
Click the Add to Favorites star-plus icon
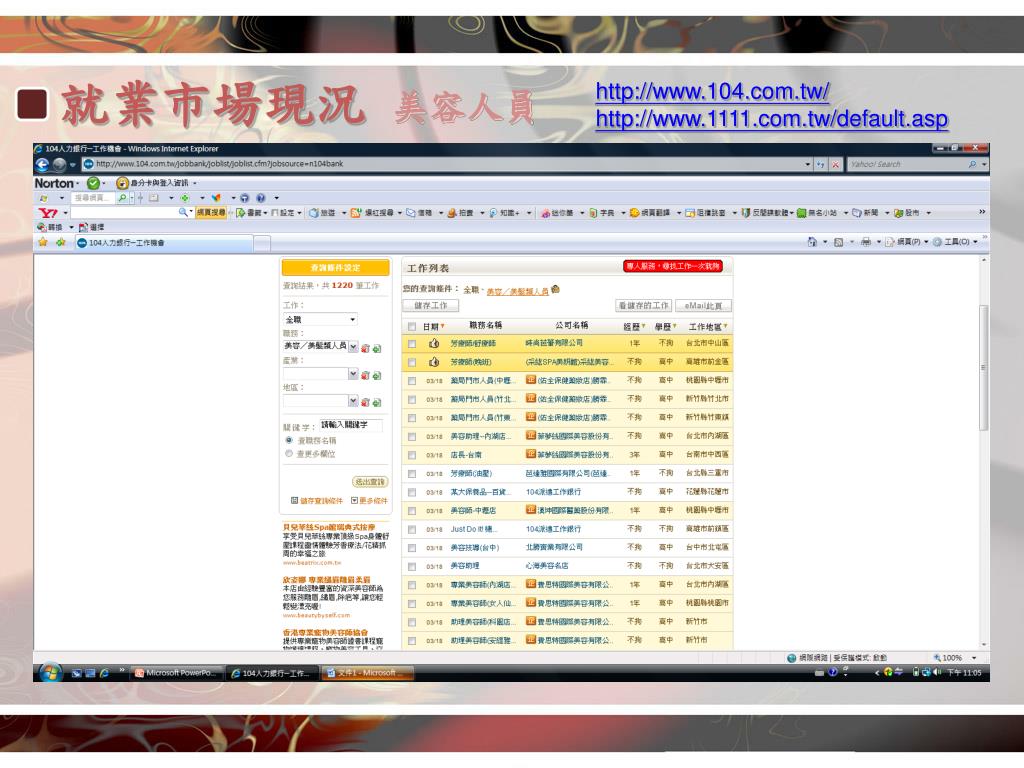point(61,242)
